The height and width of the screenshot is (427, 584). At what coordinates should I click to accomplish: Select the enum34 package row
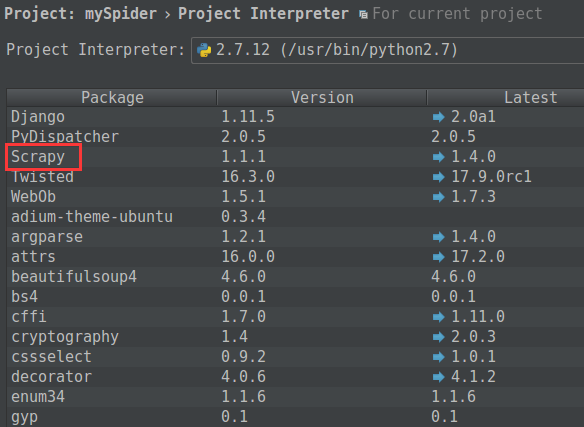(x=295, y=397)
